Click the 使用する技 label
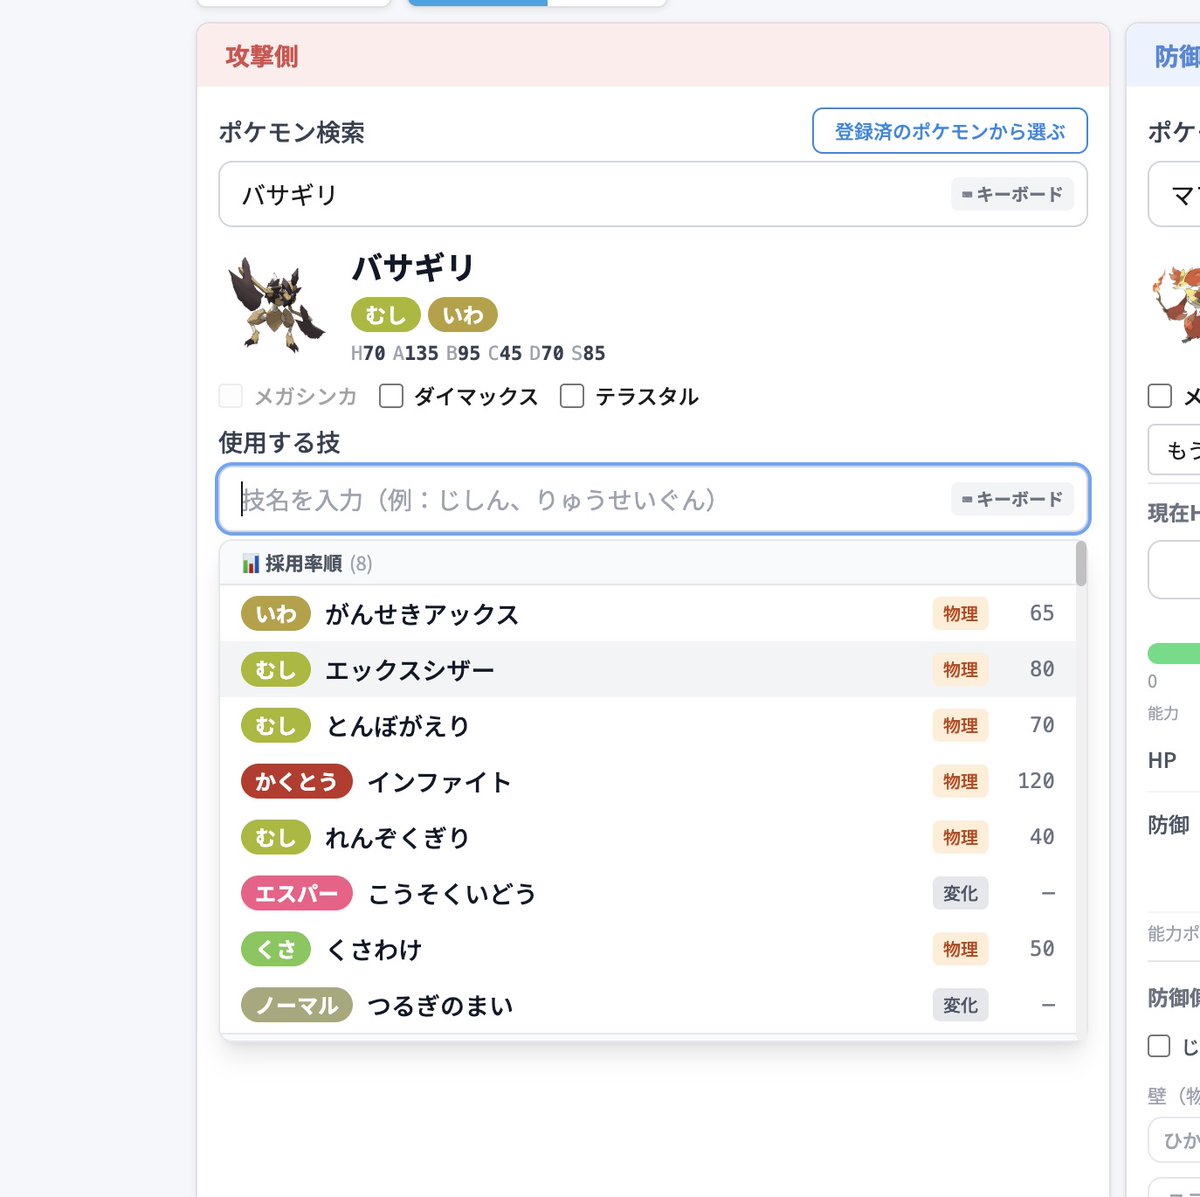This screenshot has height=1197, width=1200. tap(280, 443)
